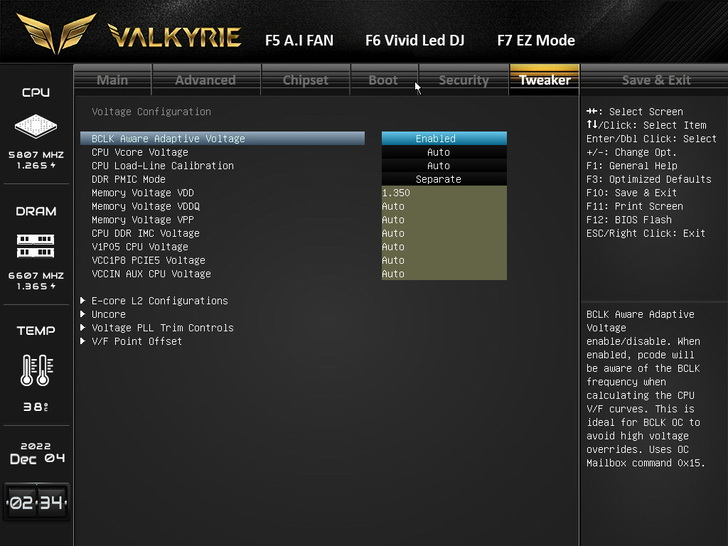
Task: Click the 02:34 clock display
Action: (37, 502)
